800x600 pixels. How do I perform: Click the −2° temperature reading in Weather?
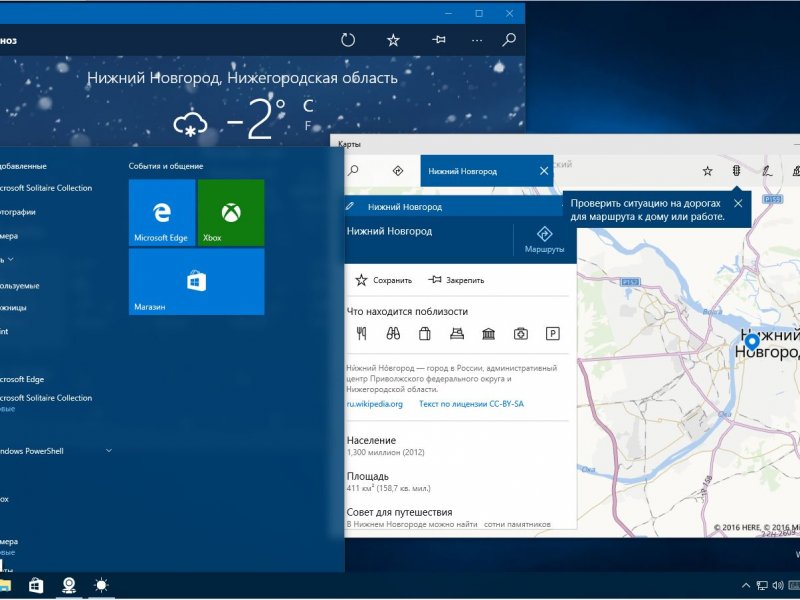pyautogui.click(x=256, y=120)
